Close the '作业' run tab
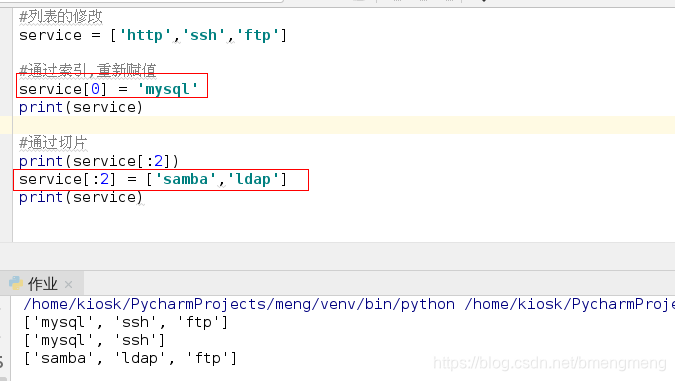Viewport: 675px width, 381px height. pos(68,285)
